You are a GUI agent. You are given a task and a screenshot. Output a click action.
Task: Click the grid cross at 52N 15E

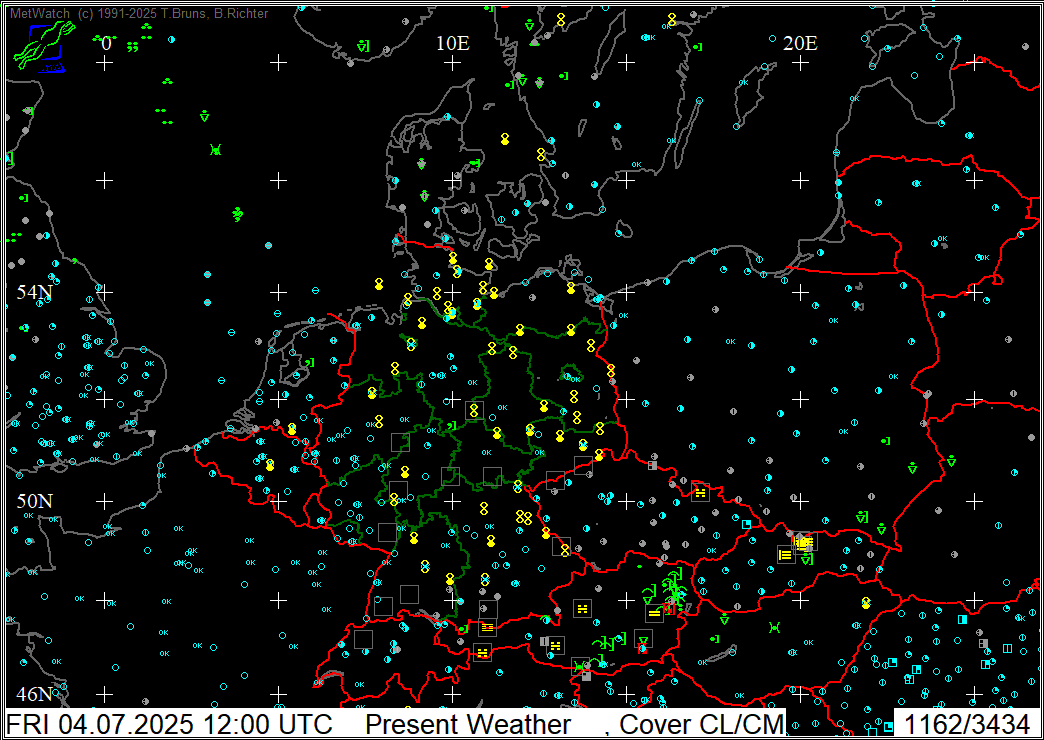[x=627, y=400]
